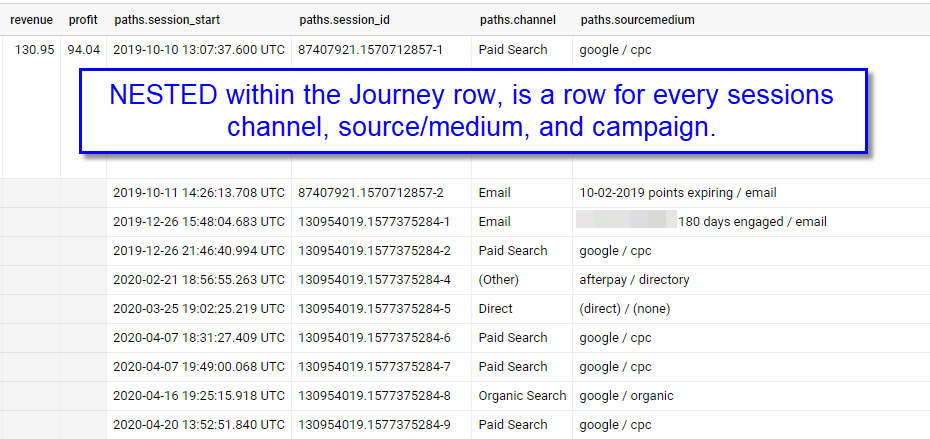Viewport: 930px width, 439px height.
Task: Click the afterpay / directory cell
Action: [634, 279]
